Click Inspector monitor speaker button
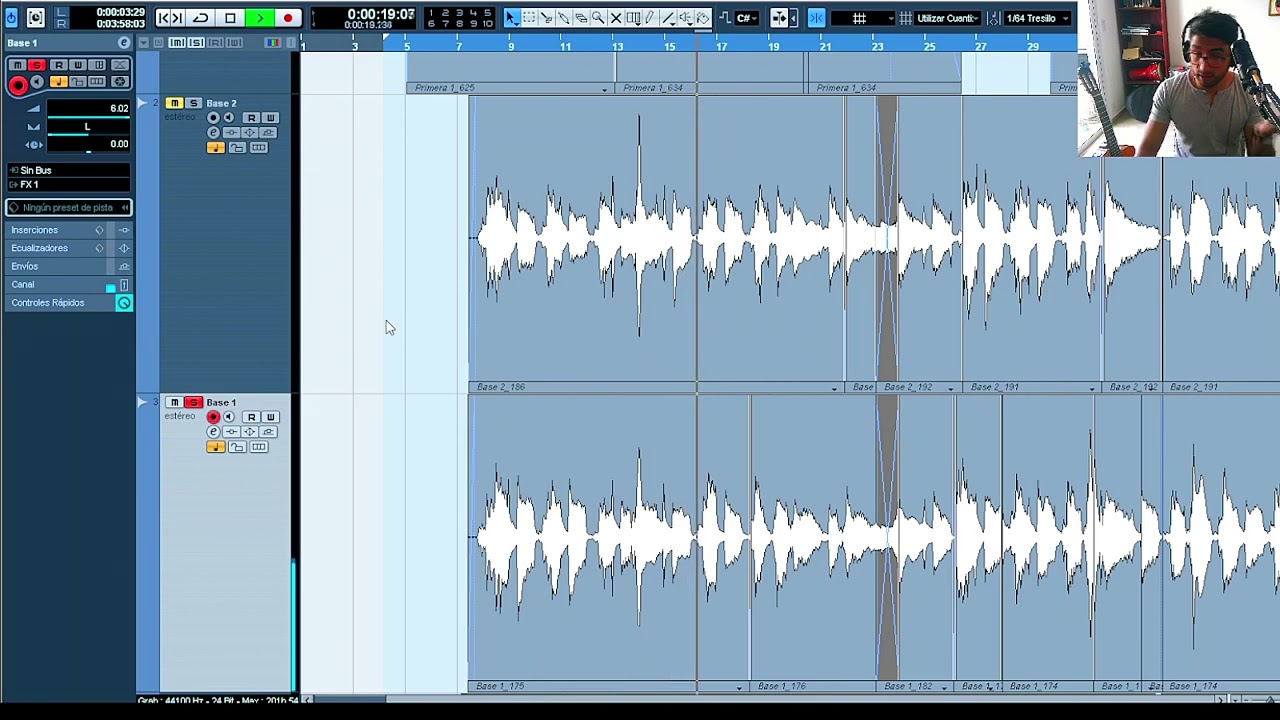1280x720 pixels. (37, 82)
